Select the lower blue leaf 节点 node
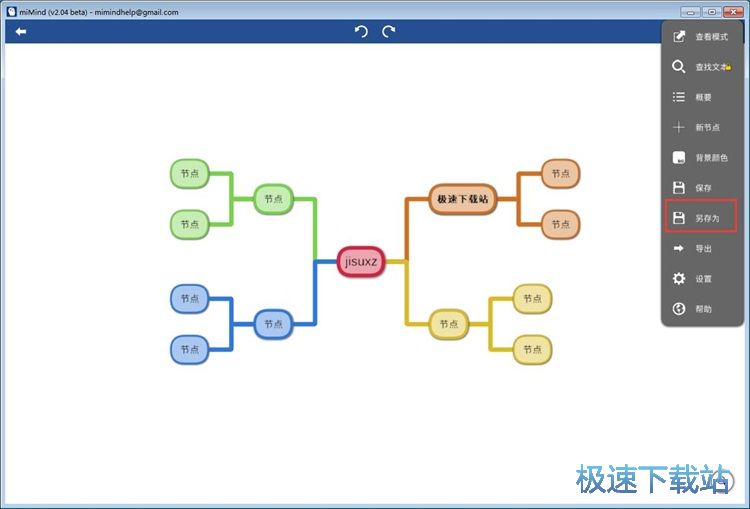Viewport: 750px width, 509px height. (190, 350)
